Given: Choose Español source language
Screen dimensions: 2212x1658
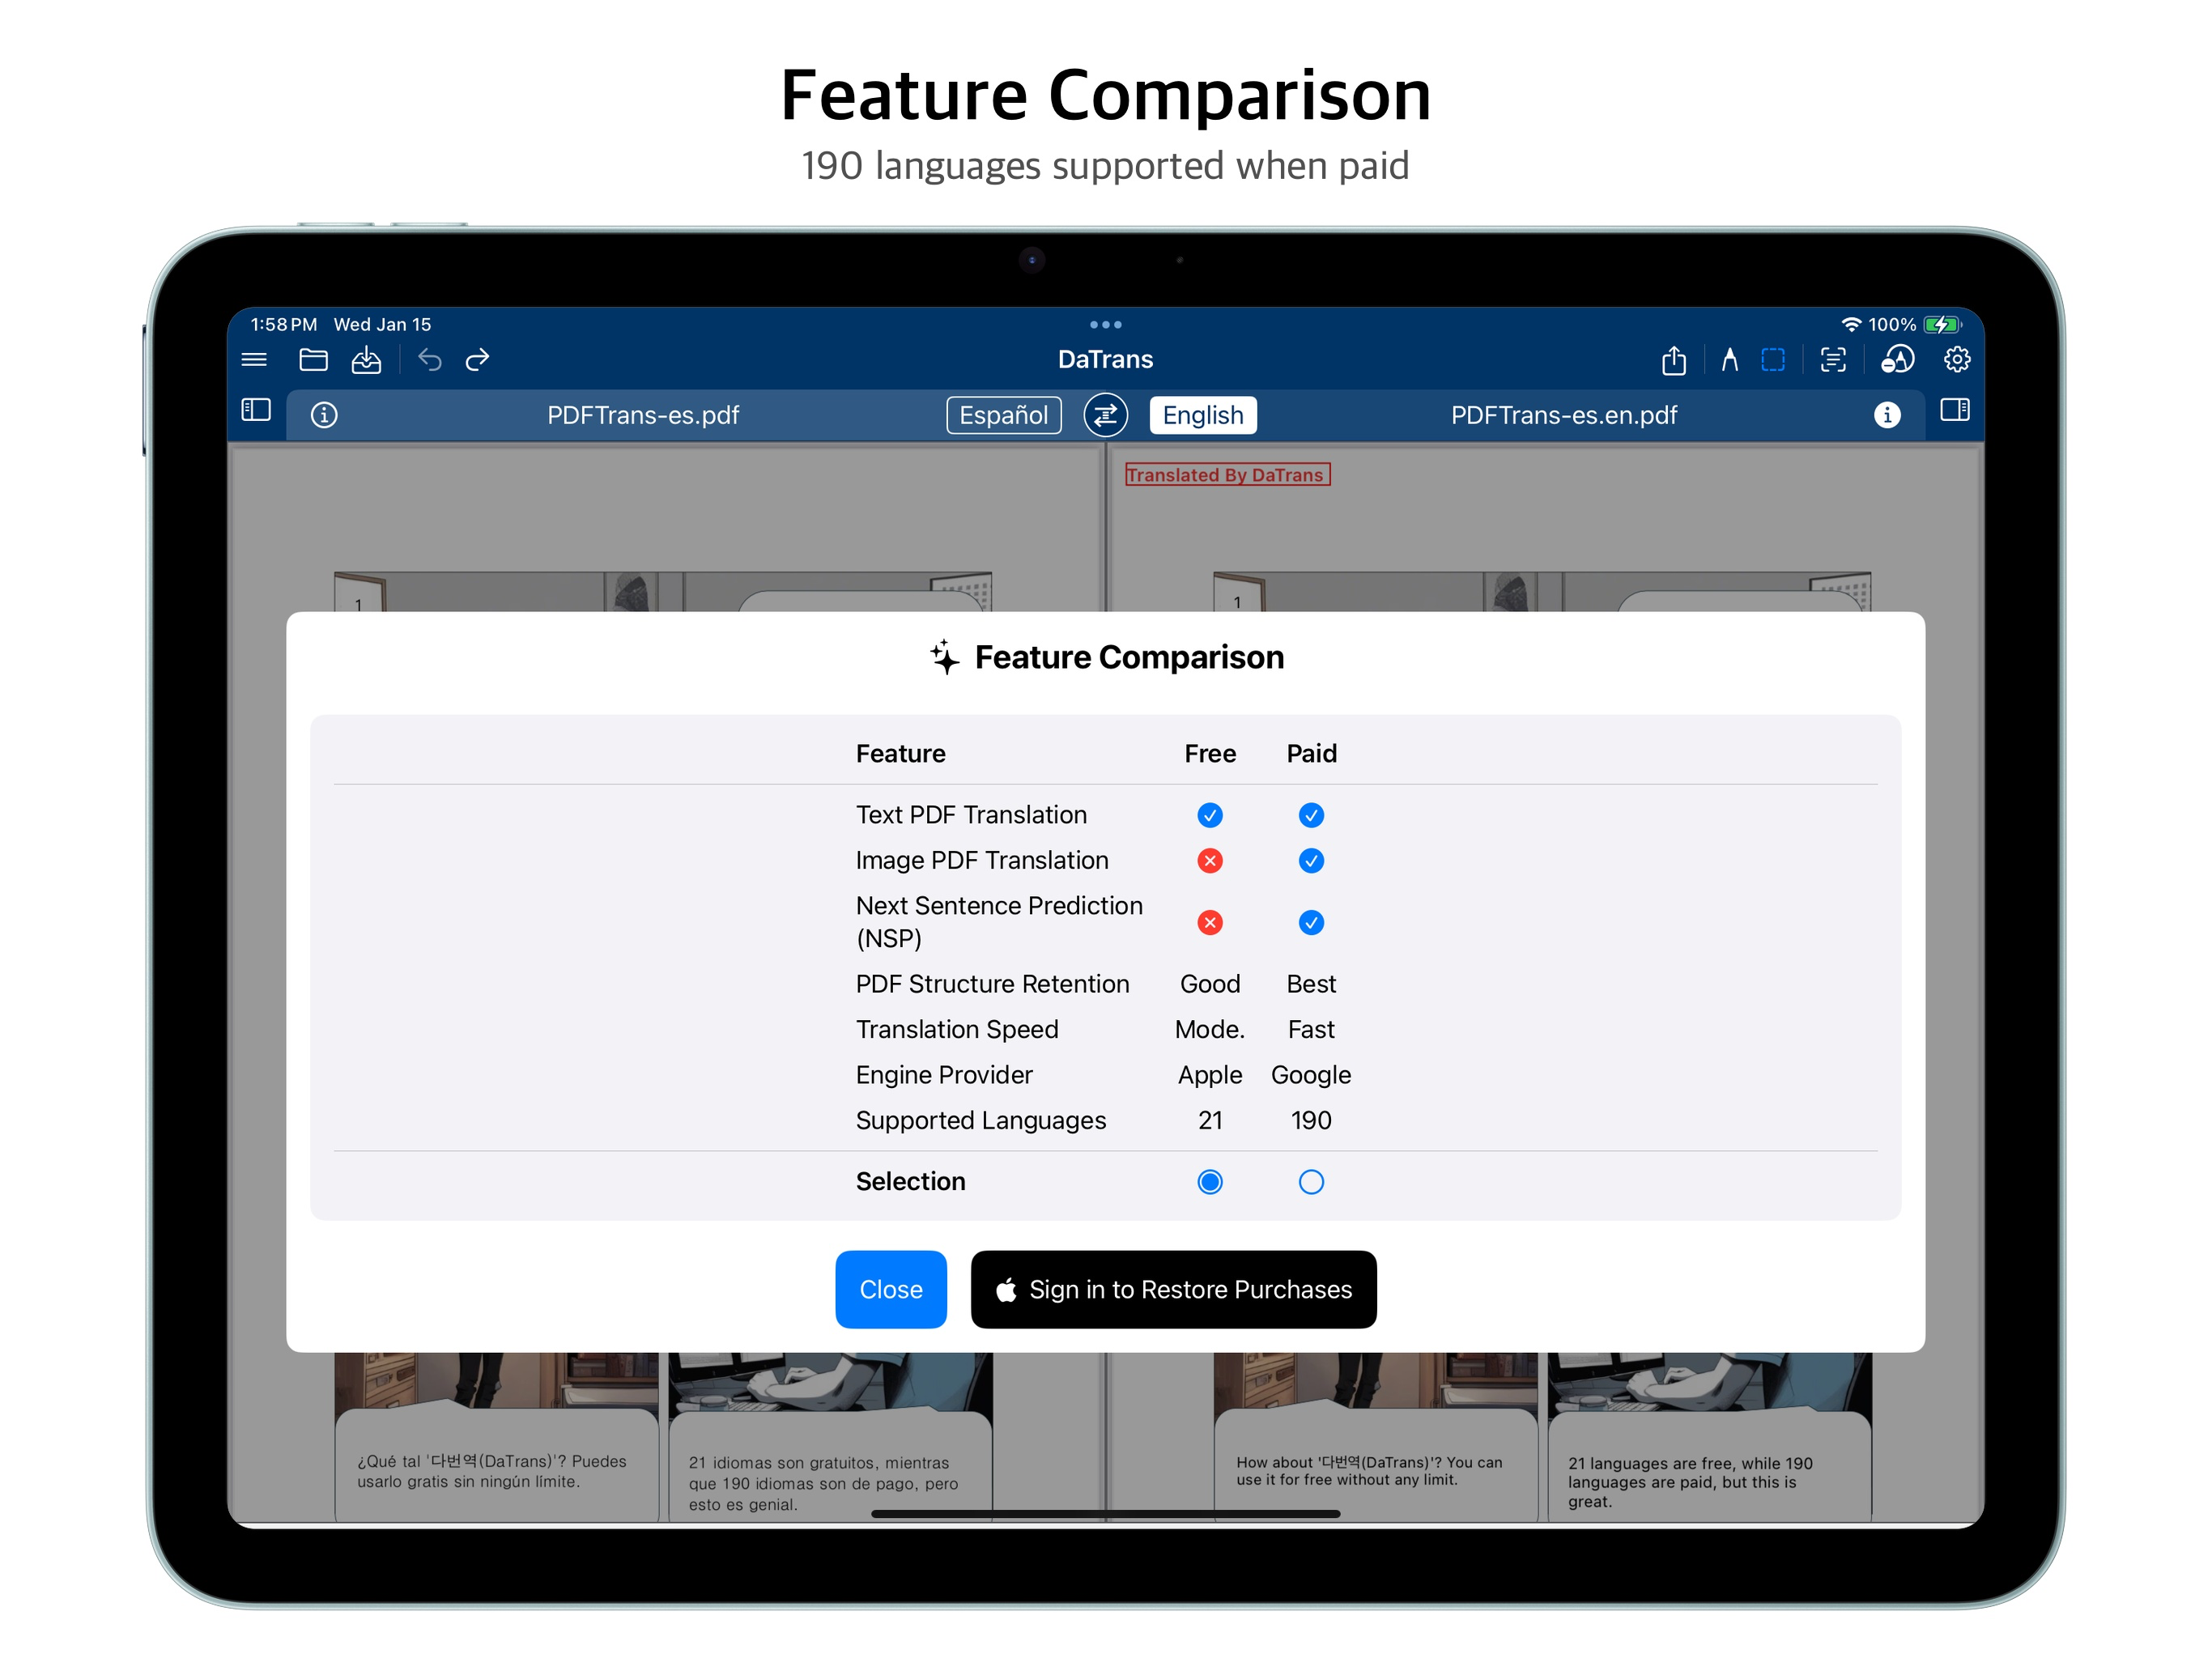Looking at the screenshot, I should tap(1003, 415).
